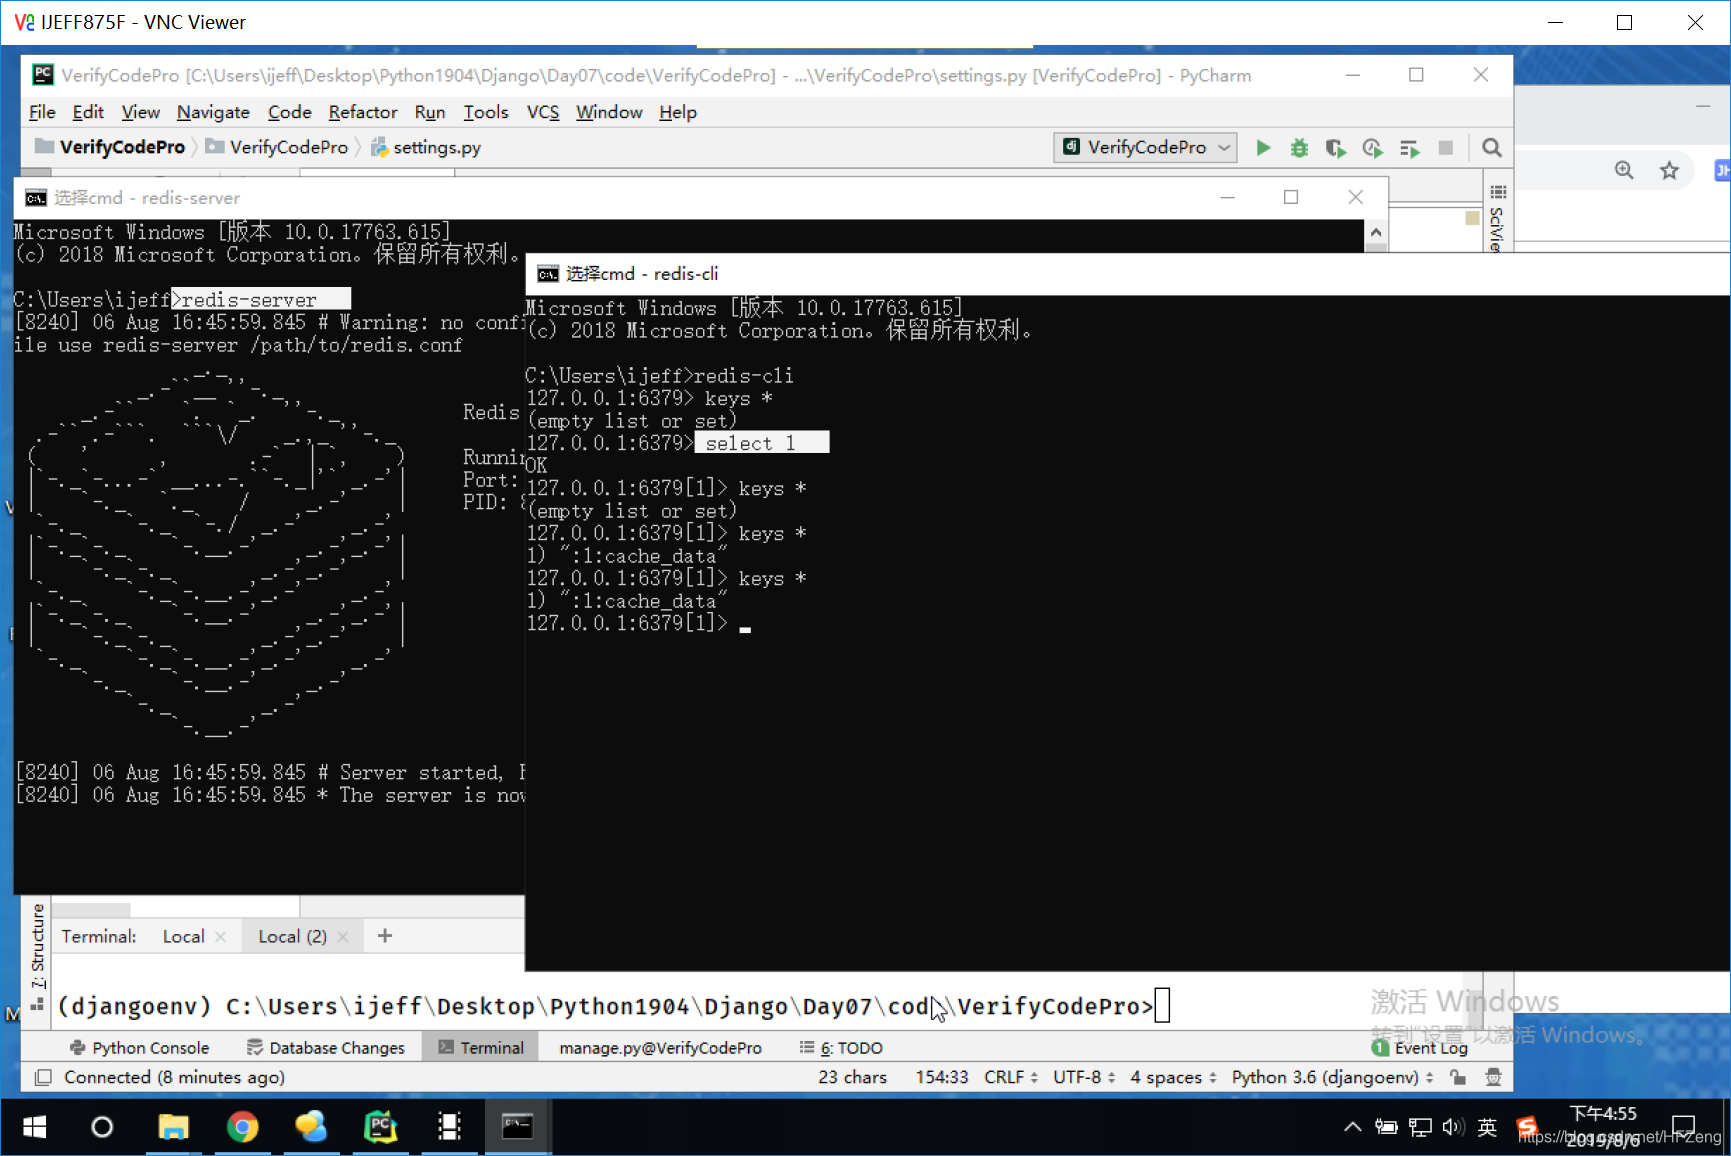Click the volume speaker icon in tray
Screen dimensions: 1731x1156
[1452, 1127]
